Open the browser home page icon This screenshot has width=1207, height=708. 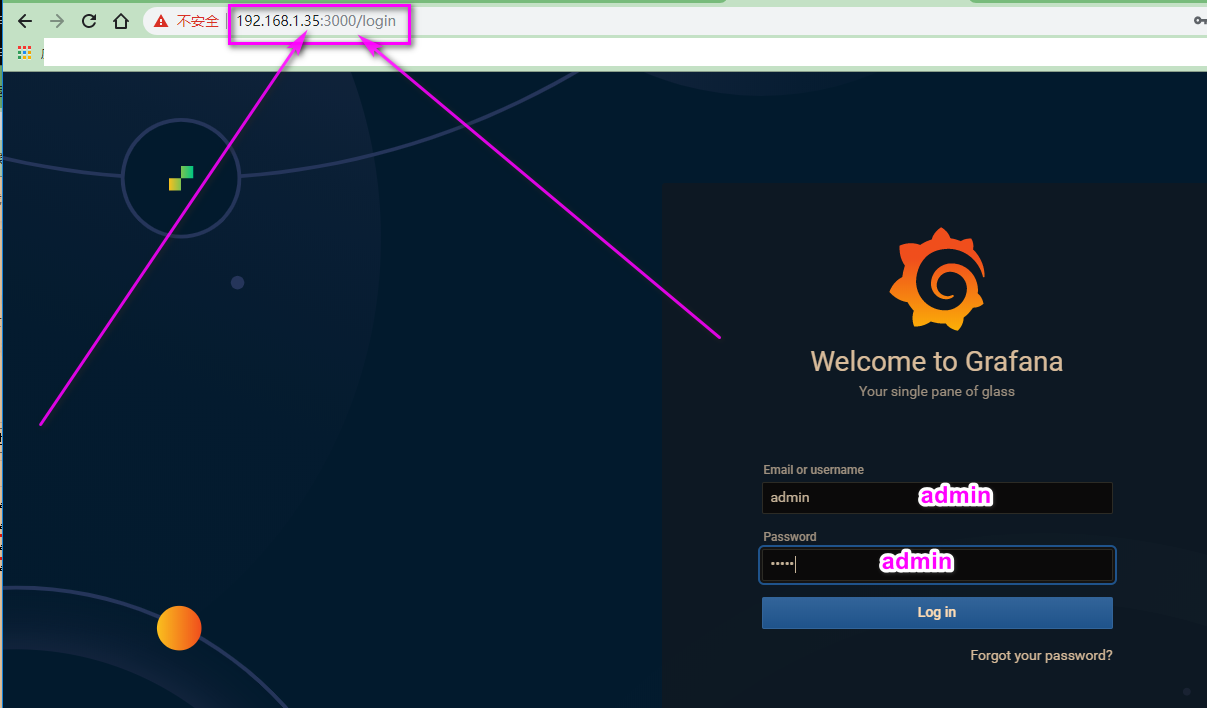pos(121,21)
